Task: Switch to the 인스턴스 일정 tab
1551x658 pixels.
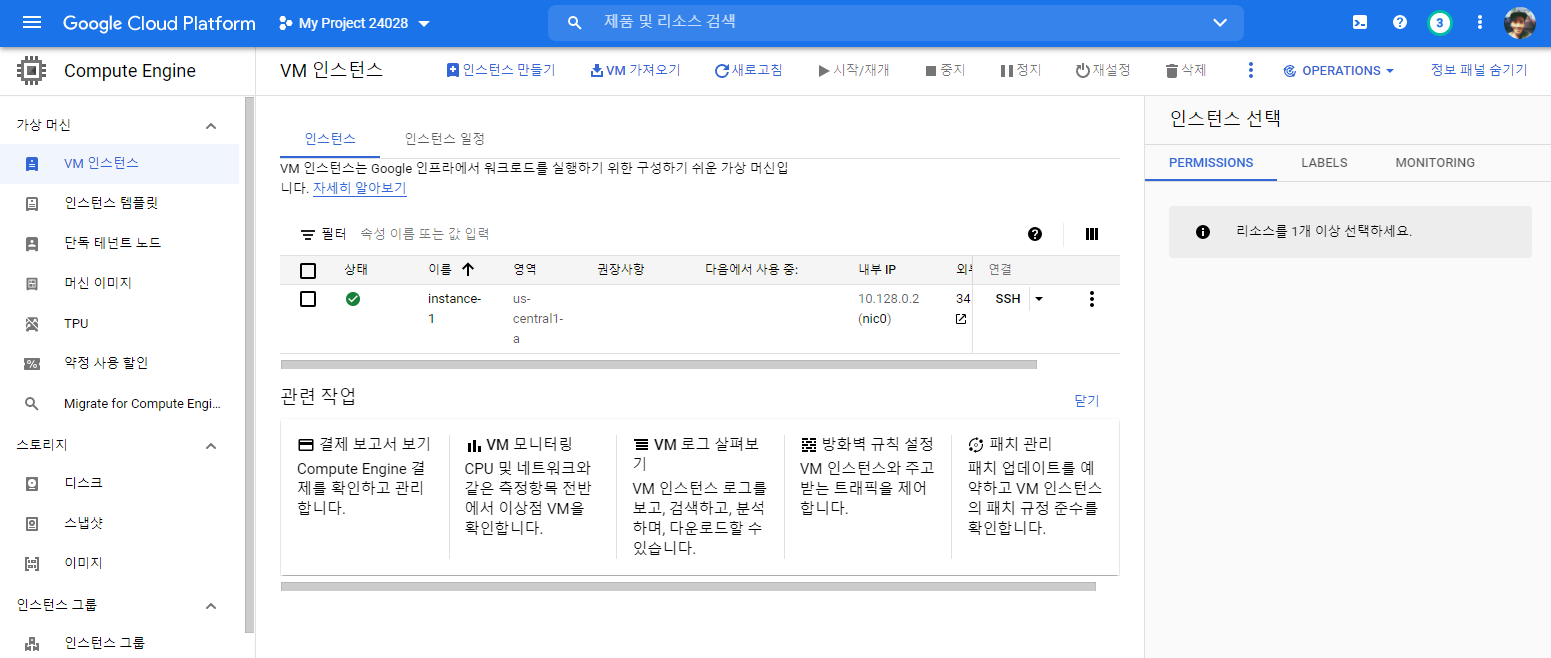Action: (445, 139)
